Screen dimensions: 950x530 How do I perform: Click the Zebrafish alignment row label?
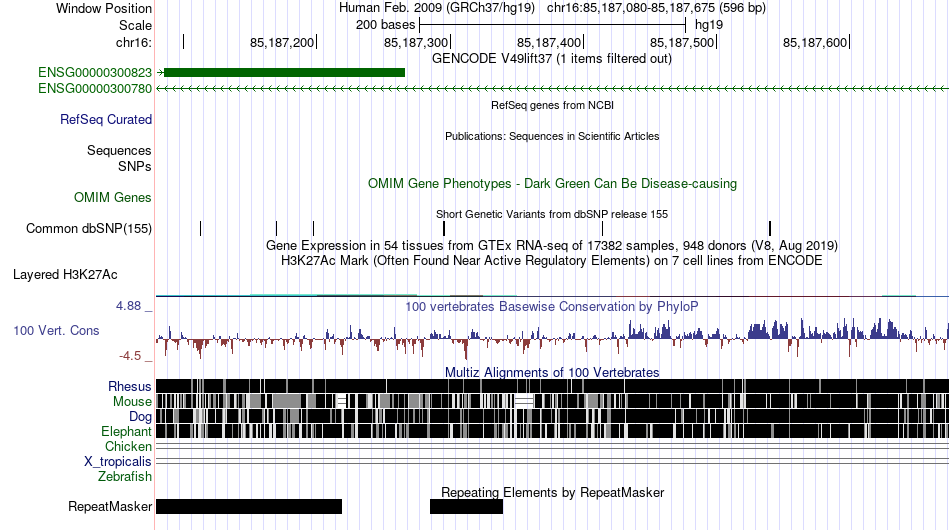[125, 477]
